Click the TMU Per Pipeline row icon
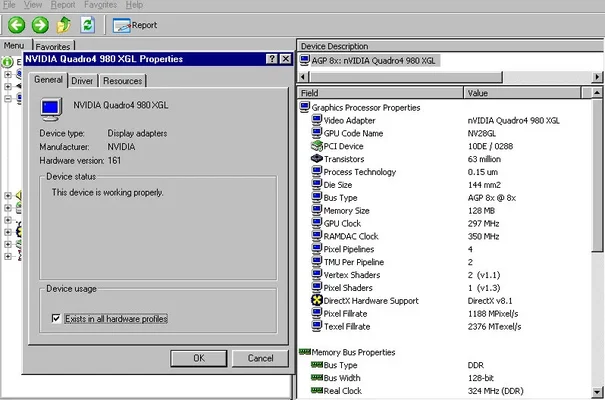Image resolution: width=605 pixels, height=400 pixels. [x=317, y=262]
